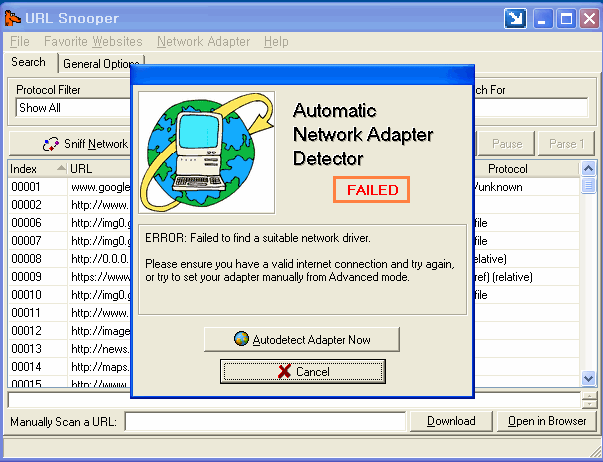Select row 00012 http://image

tap(69, 331)
